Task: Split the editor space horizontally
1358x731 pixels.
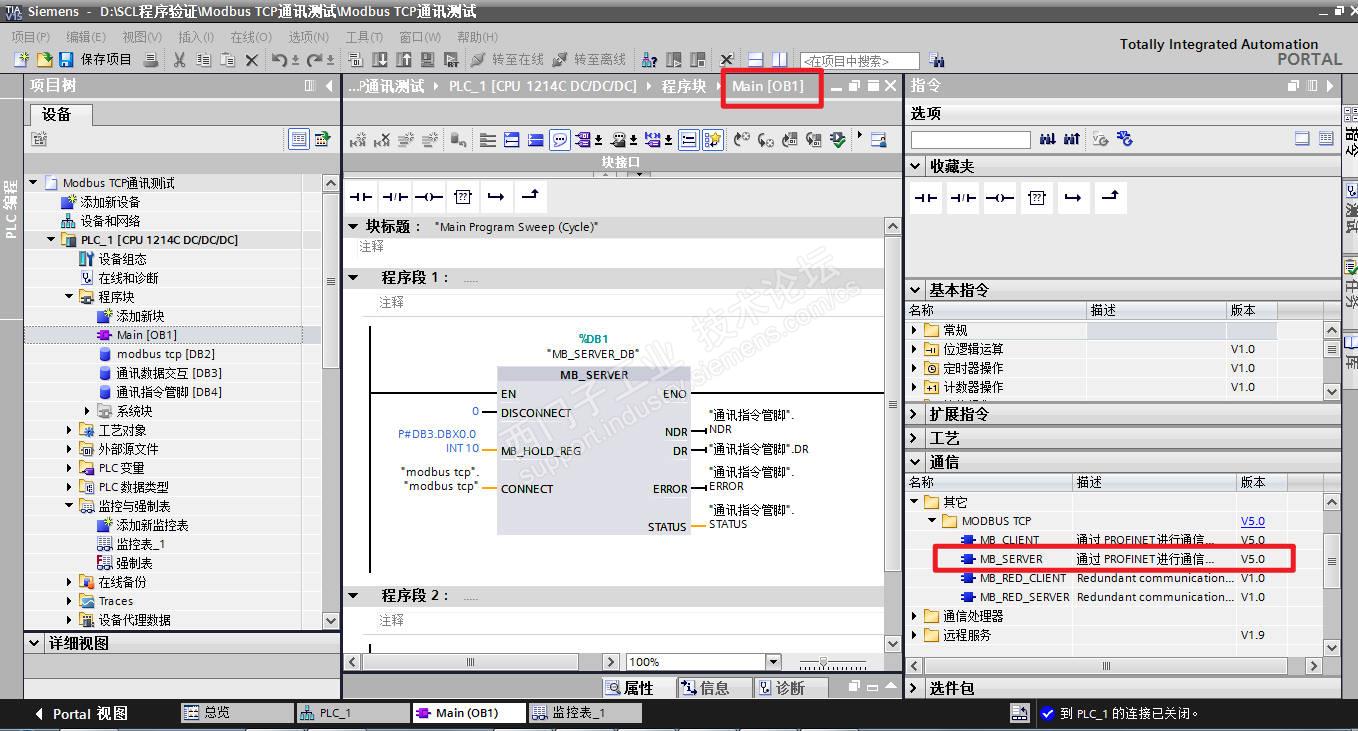Action: pyautogui.click(x=756, y=60)
